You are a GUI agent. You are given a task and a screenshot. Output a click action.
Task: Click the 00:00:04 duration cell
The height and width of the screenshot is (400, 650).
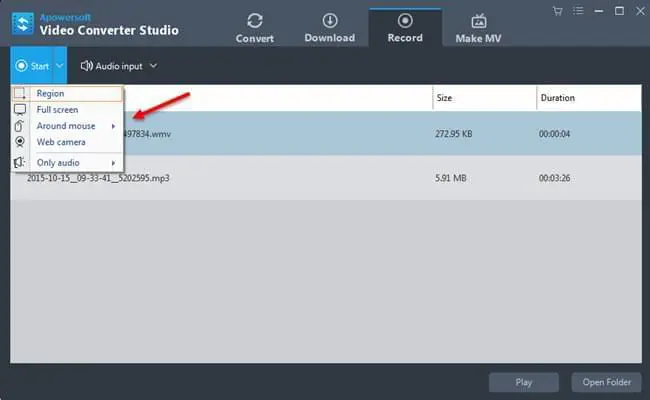point(554,134)
